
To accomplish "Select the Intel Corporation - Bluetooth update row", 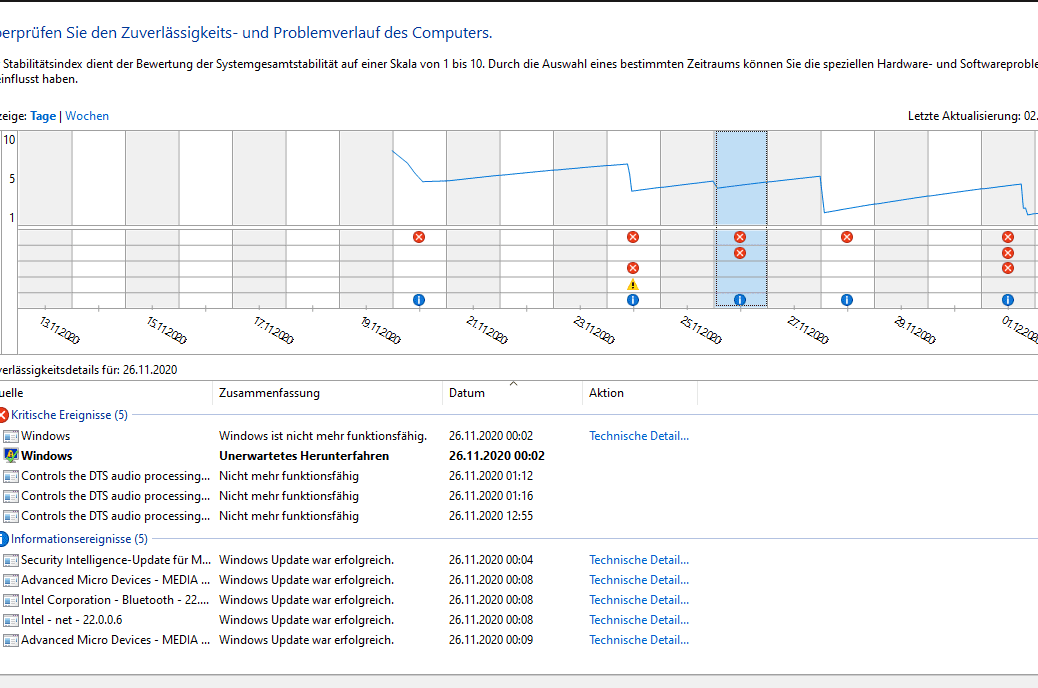I will click(115, 600).
